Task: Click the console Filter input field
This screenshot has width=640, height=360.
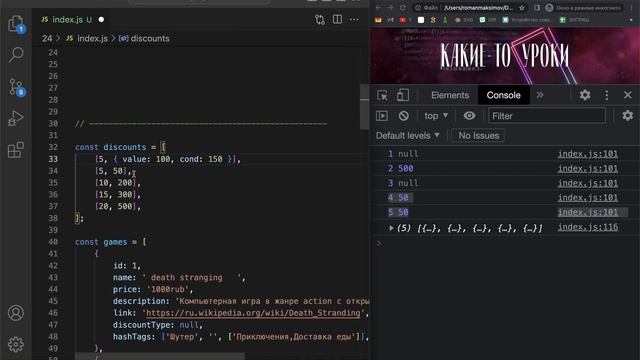Action: coord(547,116)
